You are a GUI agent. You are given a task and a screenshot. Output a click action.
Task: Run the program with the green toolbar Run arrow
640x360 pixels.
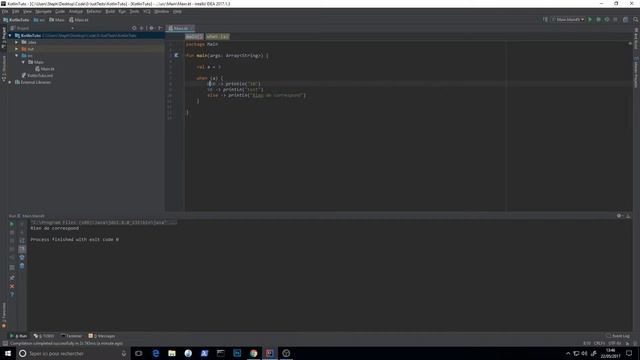590,20
